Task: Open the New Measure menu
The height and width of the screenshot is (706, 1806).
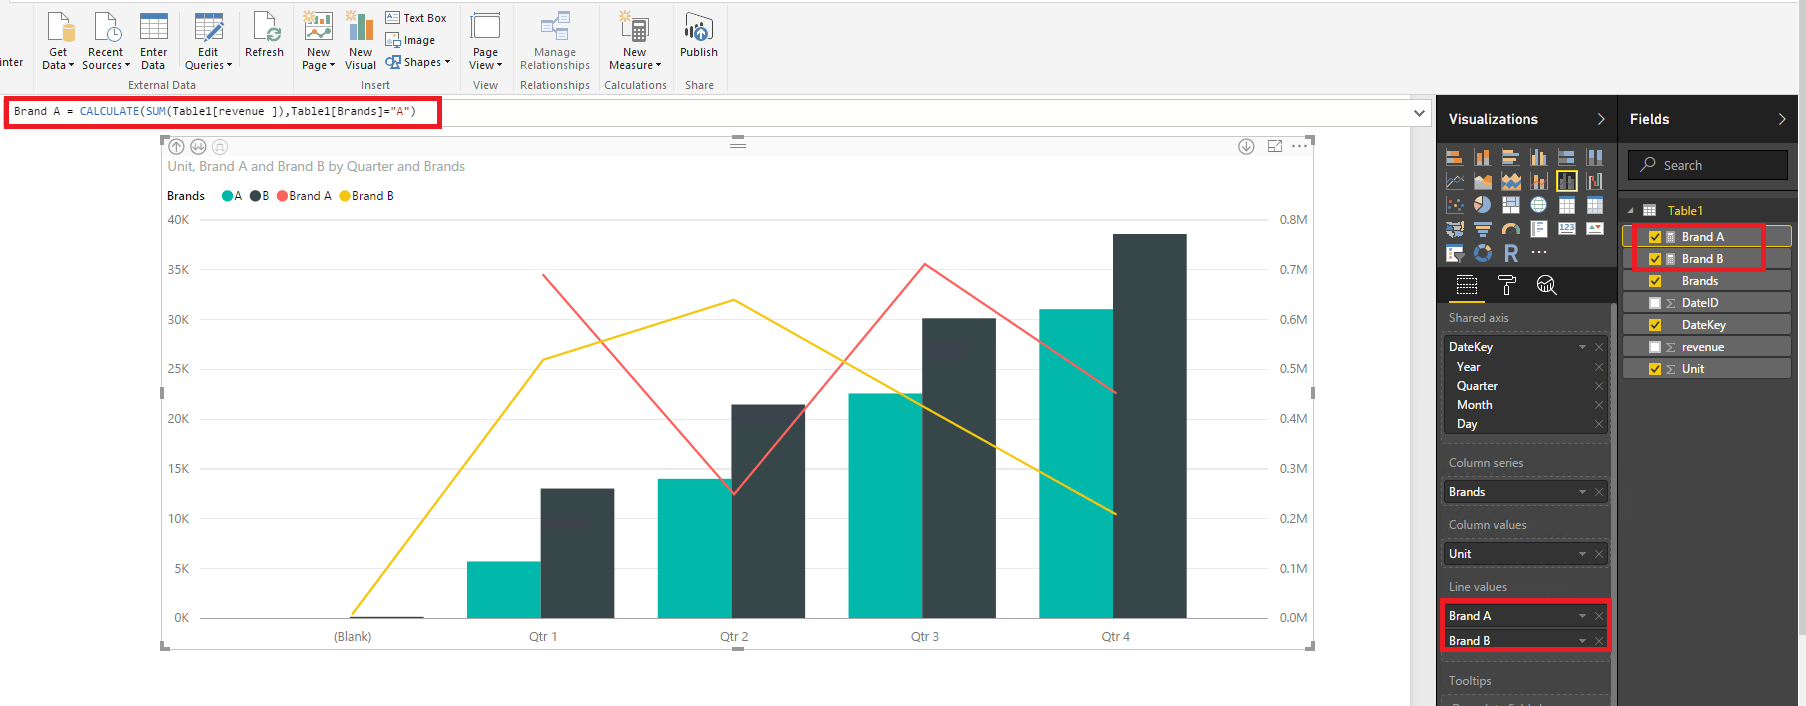Action: pos(635,41)
